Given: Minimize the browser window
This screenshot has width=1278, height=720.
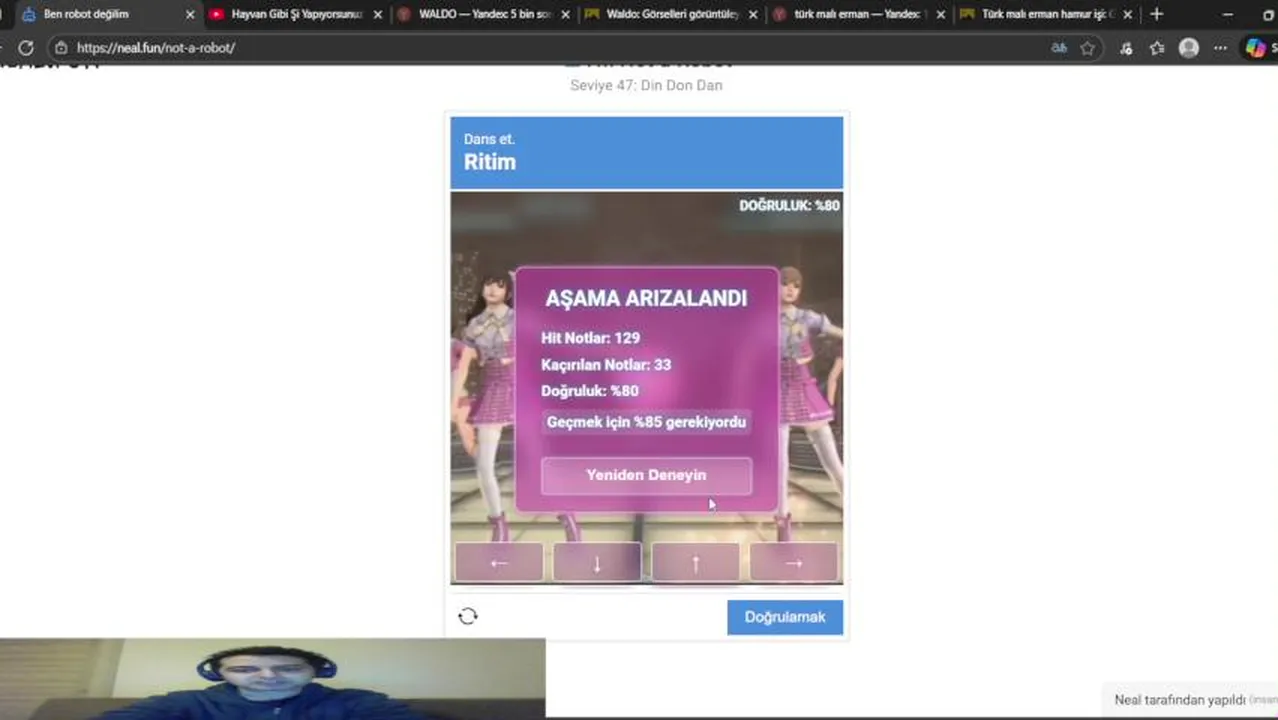Looking at the screenshot, I should (1228, 15).
